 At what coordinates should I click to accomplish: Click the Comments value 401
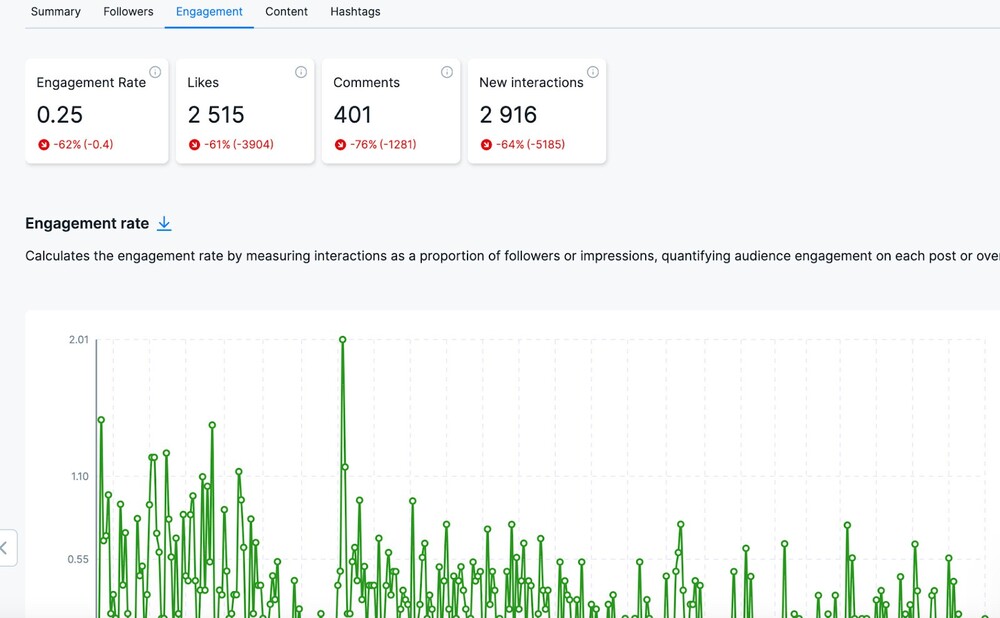coord(353,115)
